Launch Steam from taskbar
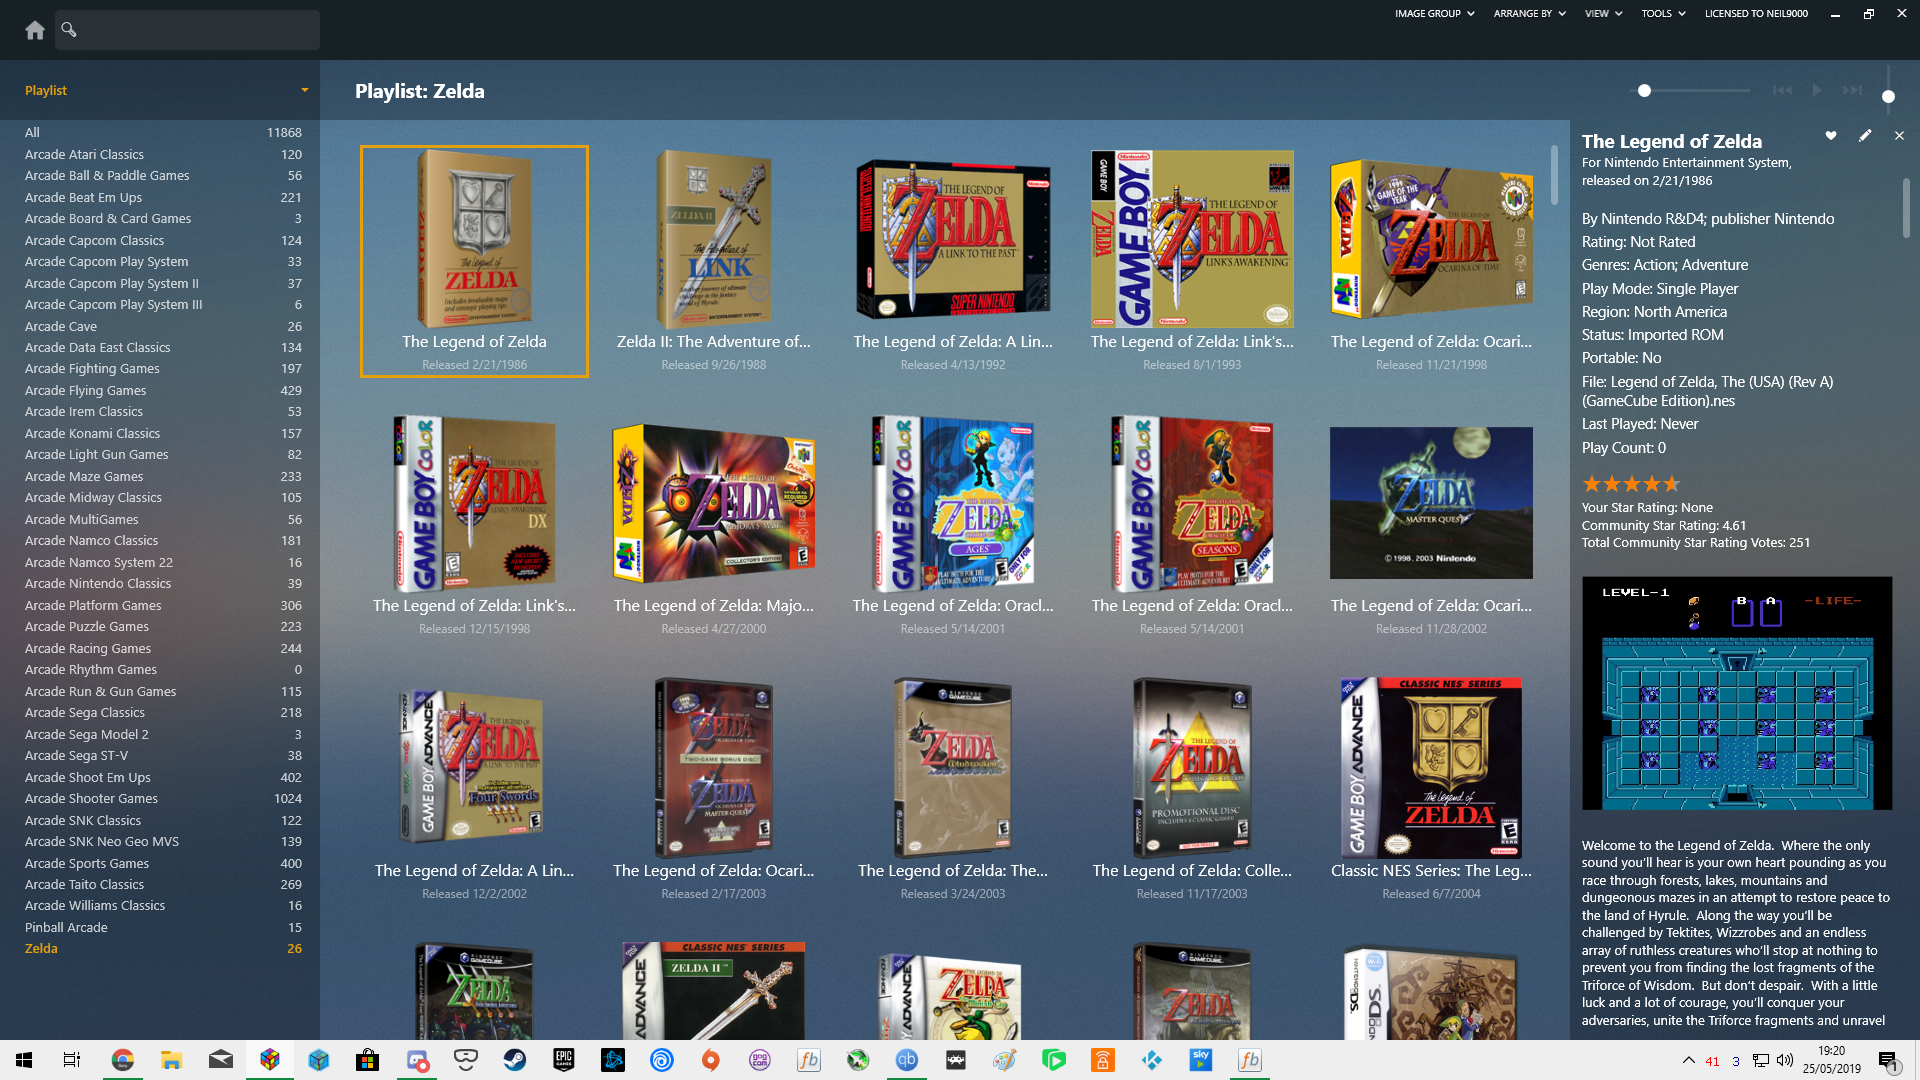 click(x=515, y=1060)
